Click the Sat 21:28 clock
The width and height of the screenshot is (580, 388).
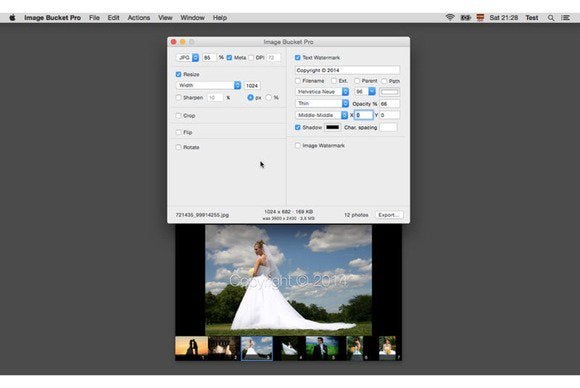coord(503,18)
